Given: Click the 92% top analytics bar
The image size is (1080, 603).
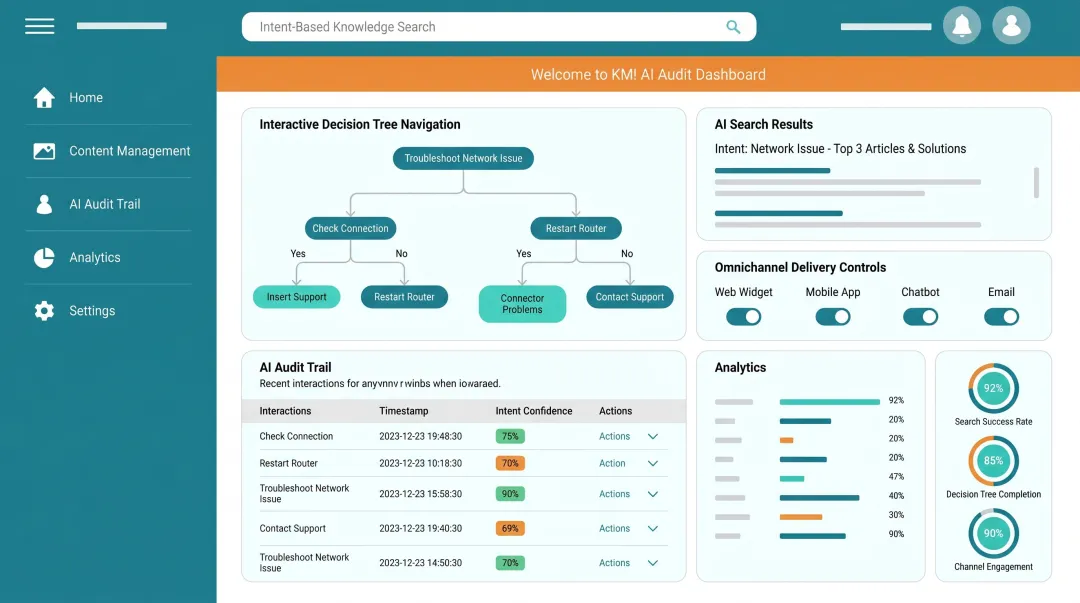Looking at the screenshot, I should point(829,402).
